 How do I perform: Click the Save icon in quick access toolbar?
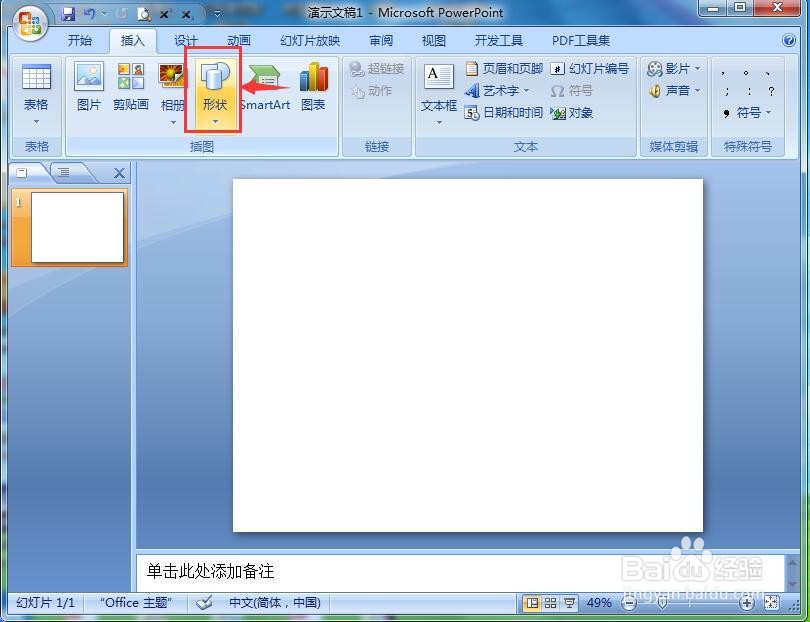coord(68,14)
